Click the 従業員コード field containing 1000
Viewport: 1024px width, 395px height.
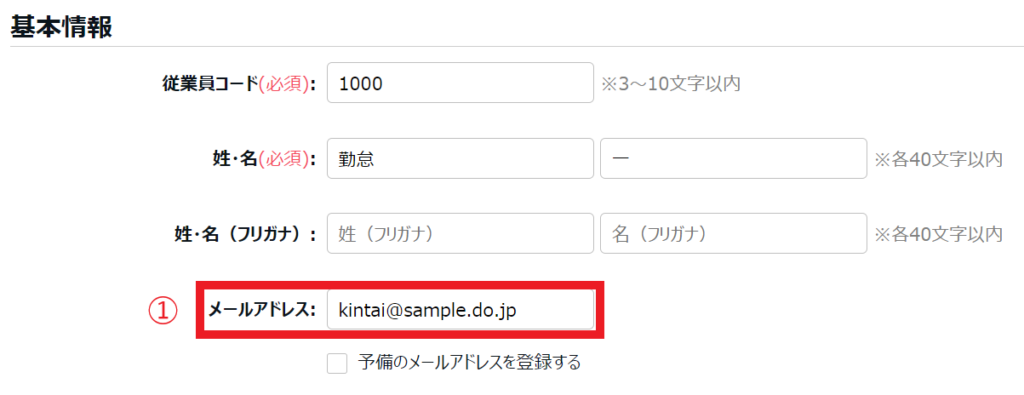coord(460,83)
